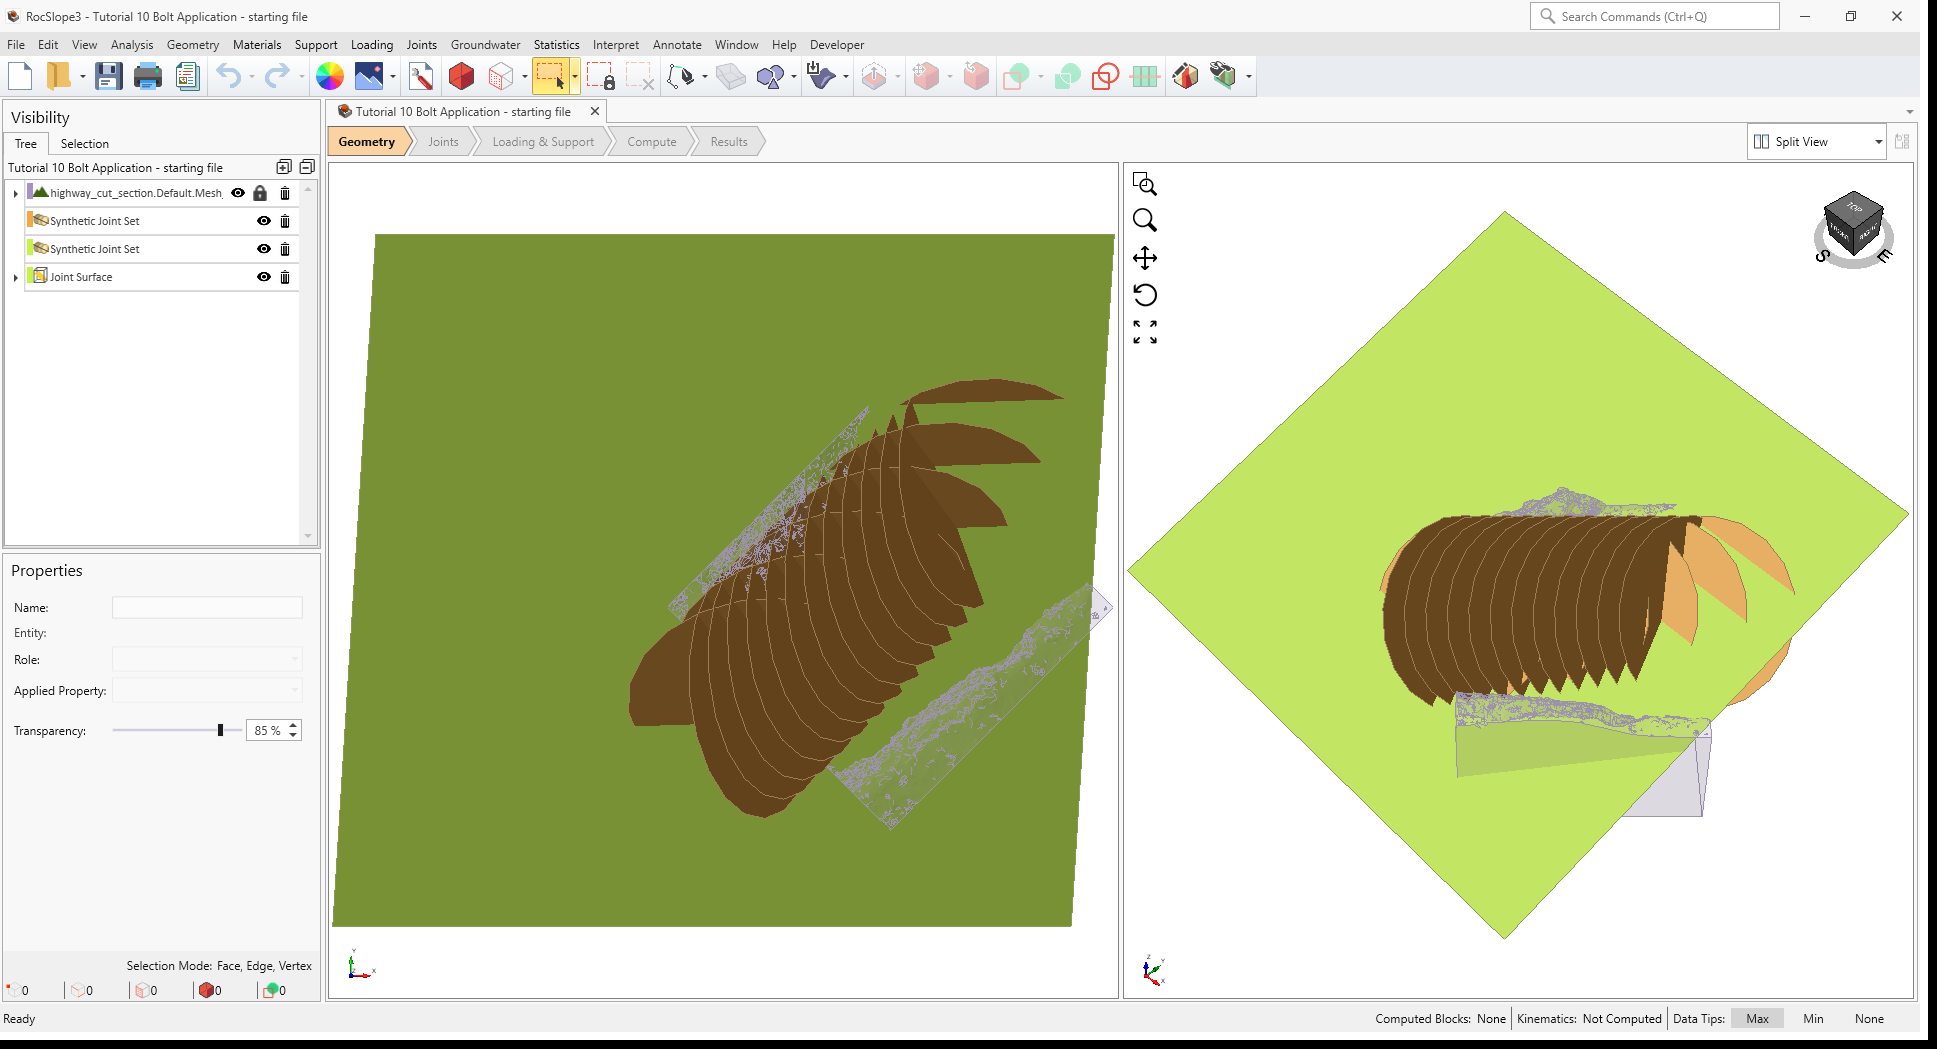Delete highway_cut_section mesh with trash icon
The height and width of the screenshot is (1049, 1937).
(x=285, y=193)
